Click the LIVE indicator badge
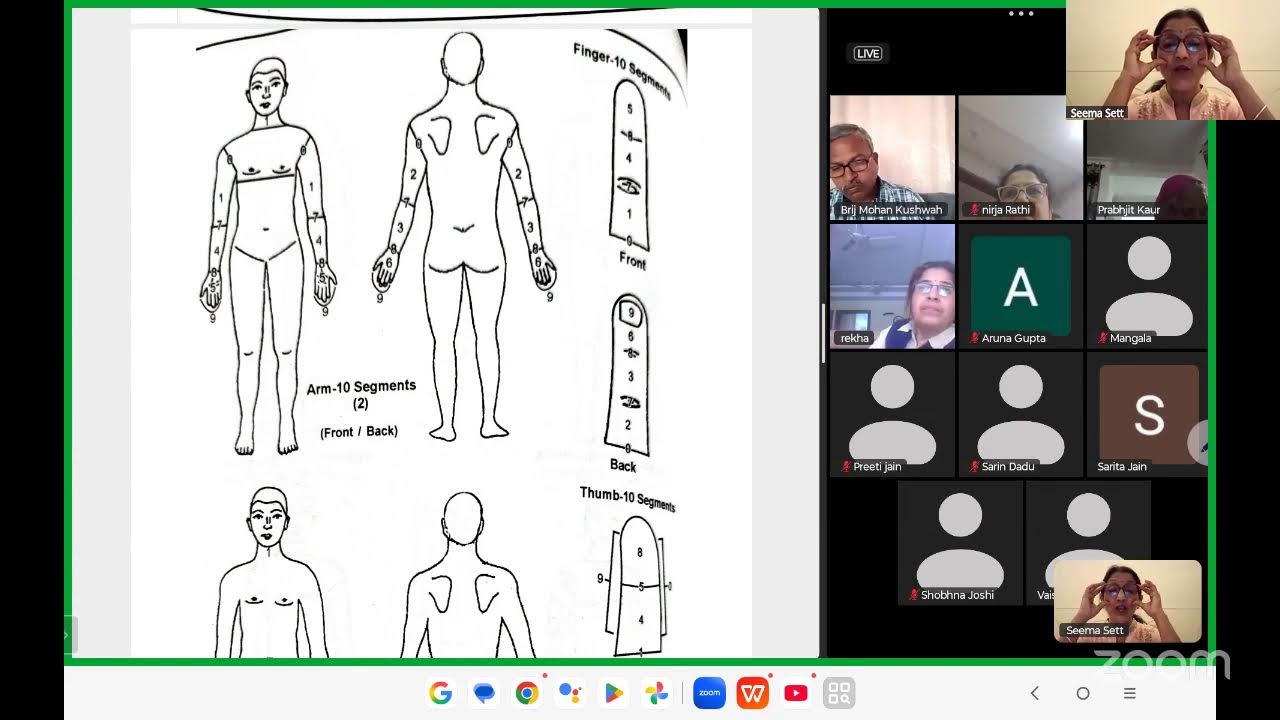The height and width of the screenshot is (720, 1280). coord(868,53)
